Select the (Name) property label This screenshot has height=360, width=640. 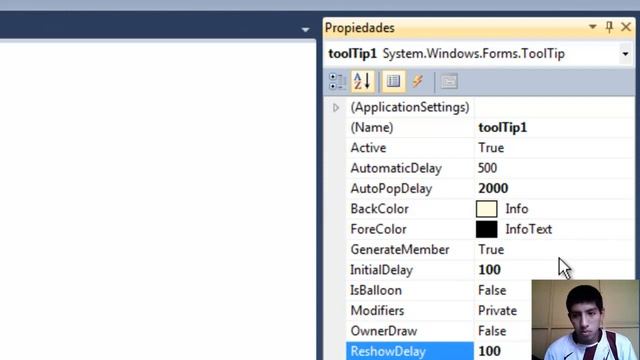(x=372, y=128)
